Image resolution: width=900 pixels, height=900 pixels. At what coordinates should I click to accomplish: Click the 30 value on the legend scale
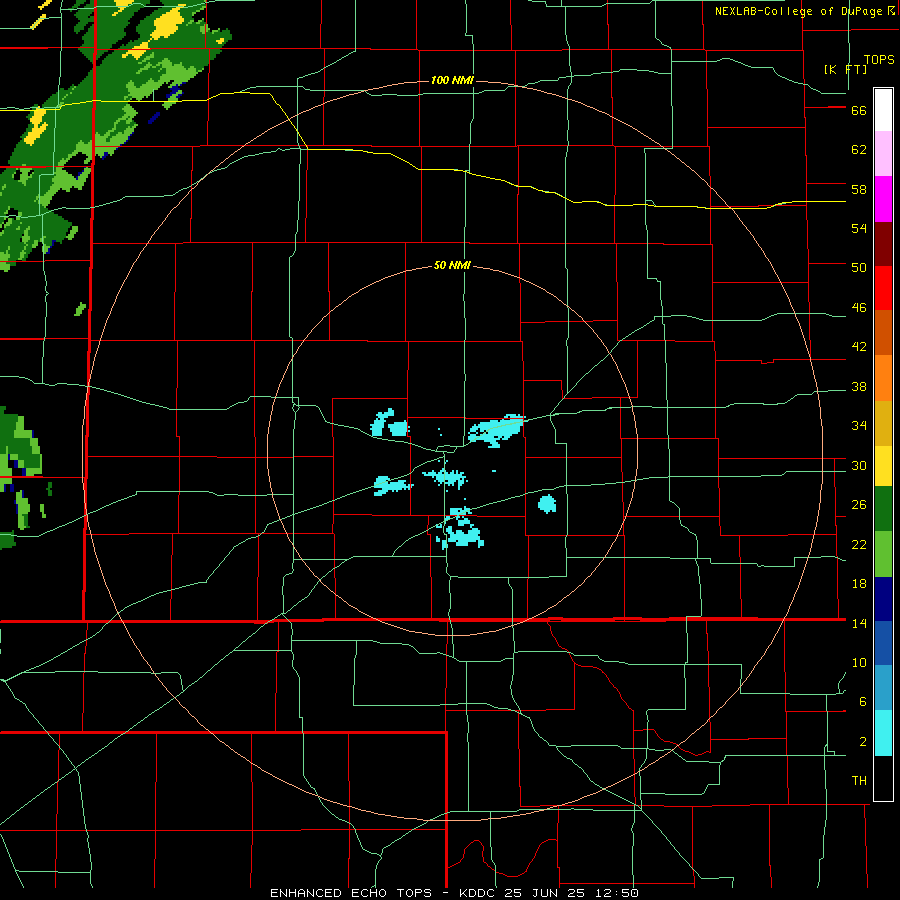click(x=859, y=465)
